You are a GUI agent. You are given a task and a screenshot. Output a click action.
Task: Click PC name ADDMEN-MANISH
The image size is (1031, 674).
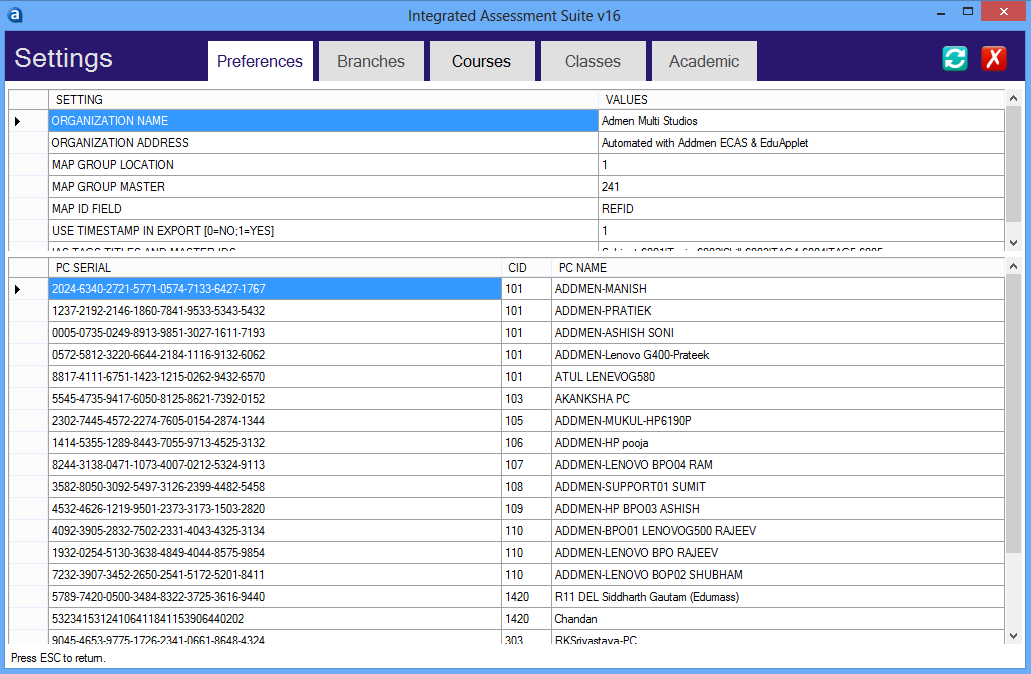pyautogui.click(x=778, y=289)
